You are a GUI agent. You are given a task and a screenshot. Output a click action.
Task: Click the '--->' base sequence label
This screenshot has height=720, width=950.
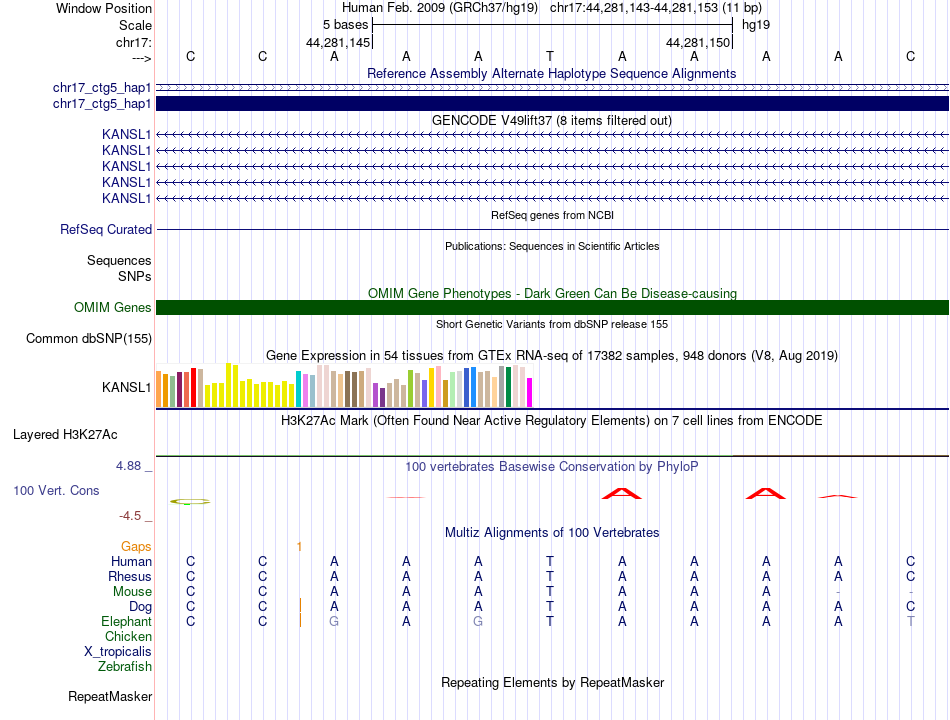(x=142, y=58)
